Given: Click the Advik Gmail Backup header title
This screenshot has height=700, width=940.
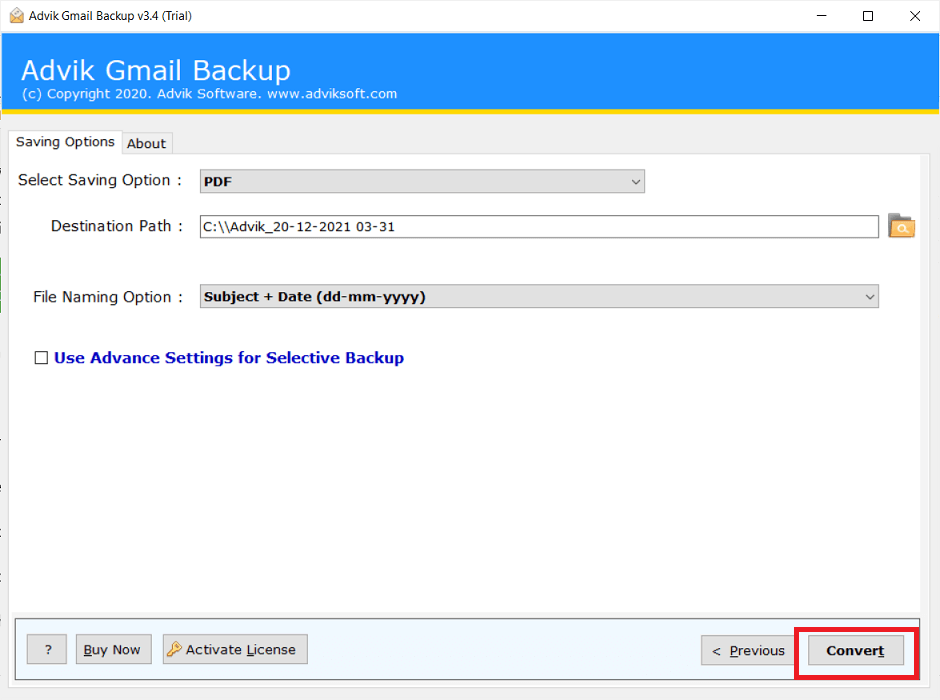Looking at the screenshot, I should tap(156, 70).
